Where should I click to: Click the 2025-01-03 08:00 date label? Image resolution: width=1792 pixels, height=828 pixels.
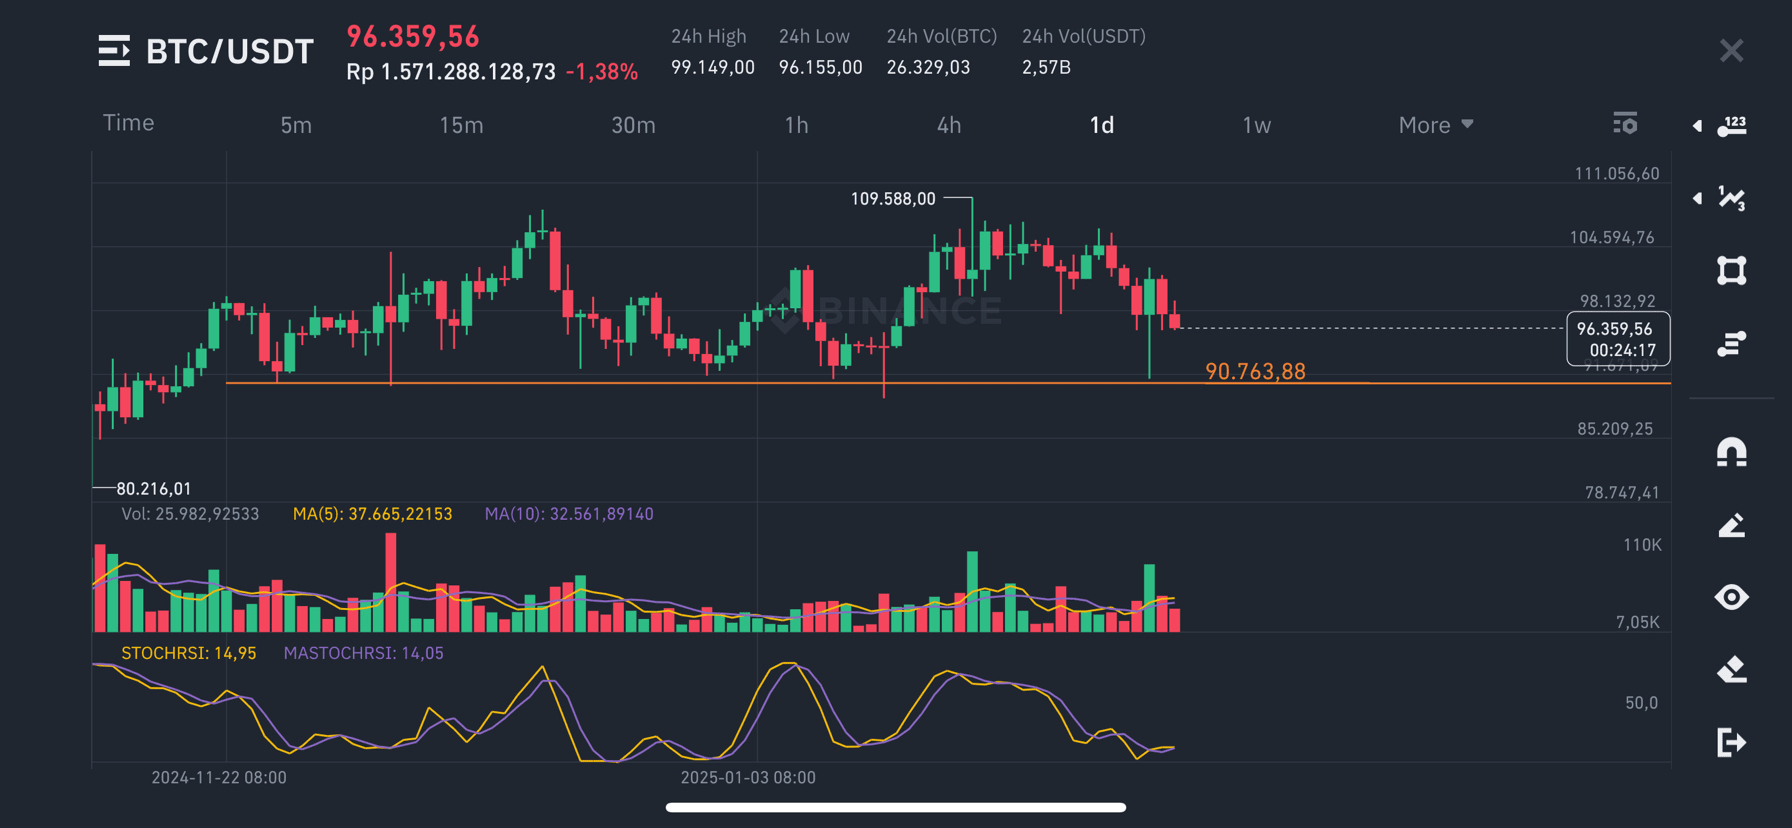(748, 777)
